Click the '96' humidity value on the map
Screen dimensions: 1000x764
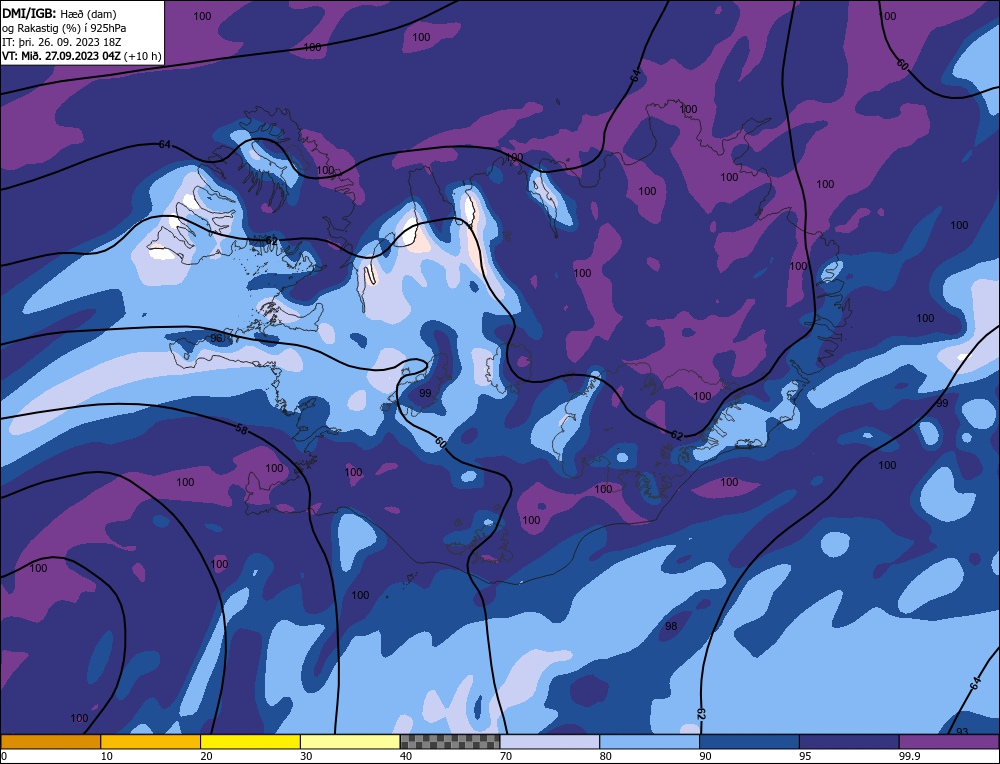216,338
